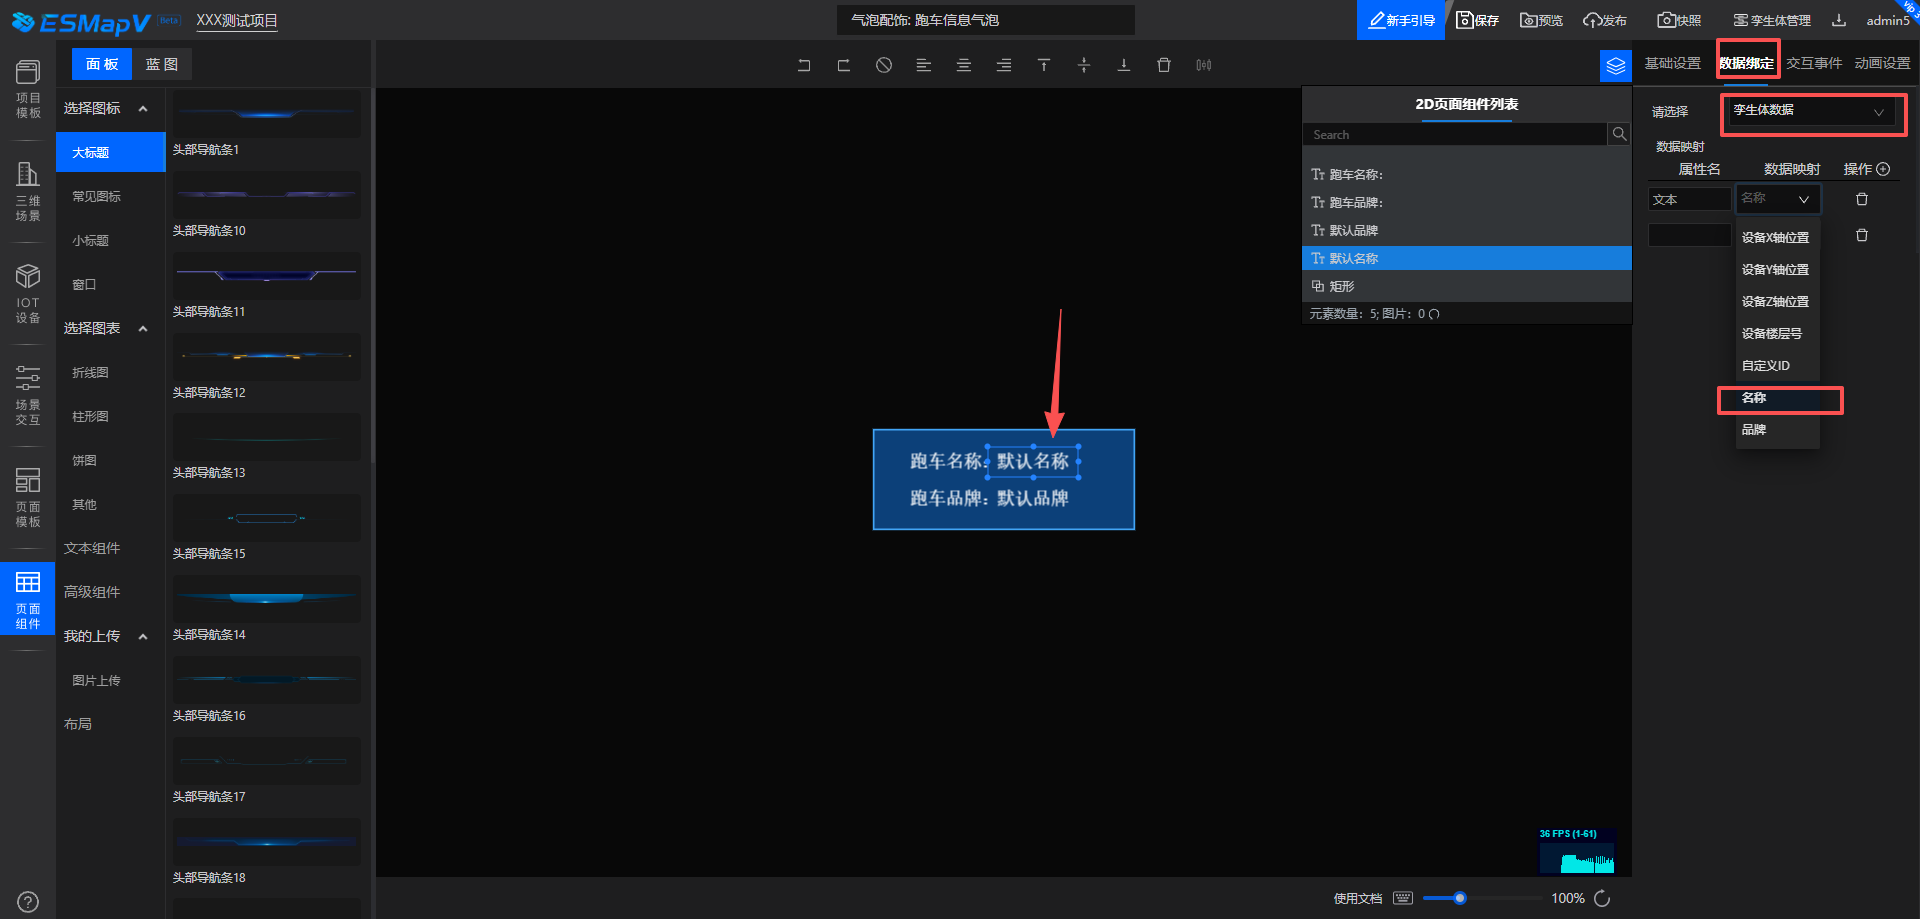Select 跑车名称: in the component list
1920x919 pixels.
[x=1467, y=174]
